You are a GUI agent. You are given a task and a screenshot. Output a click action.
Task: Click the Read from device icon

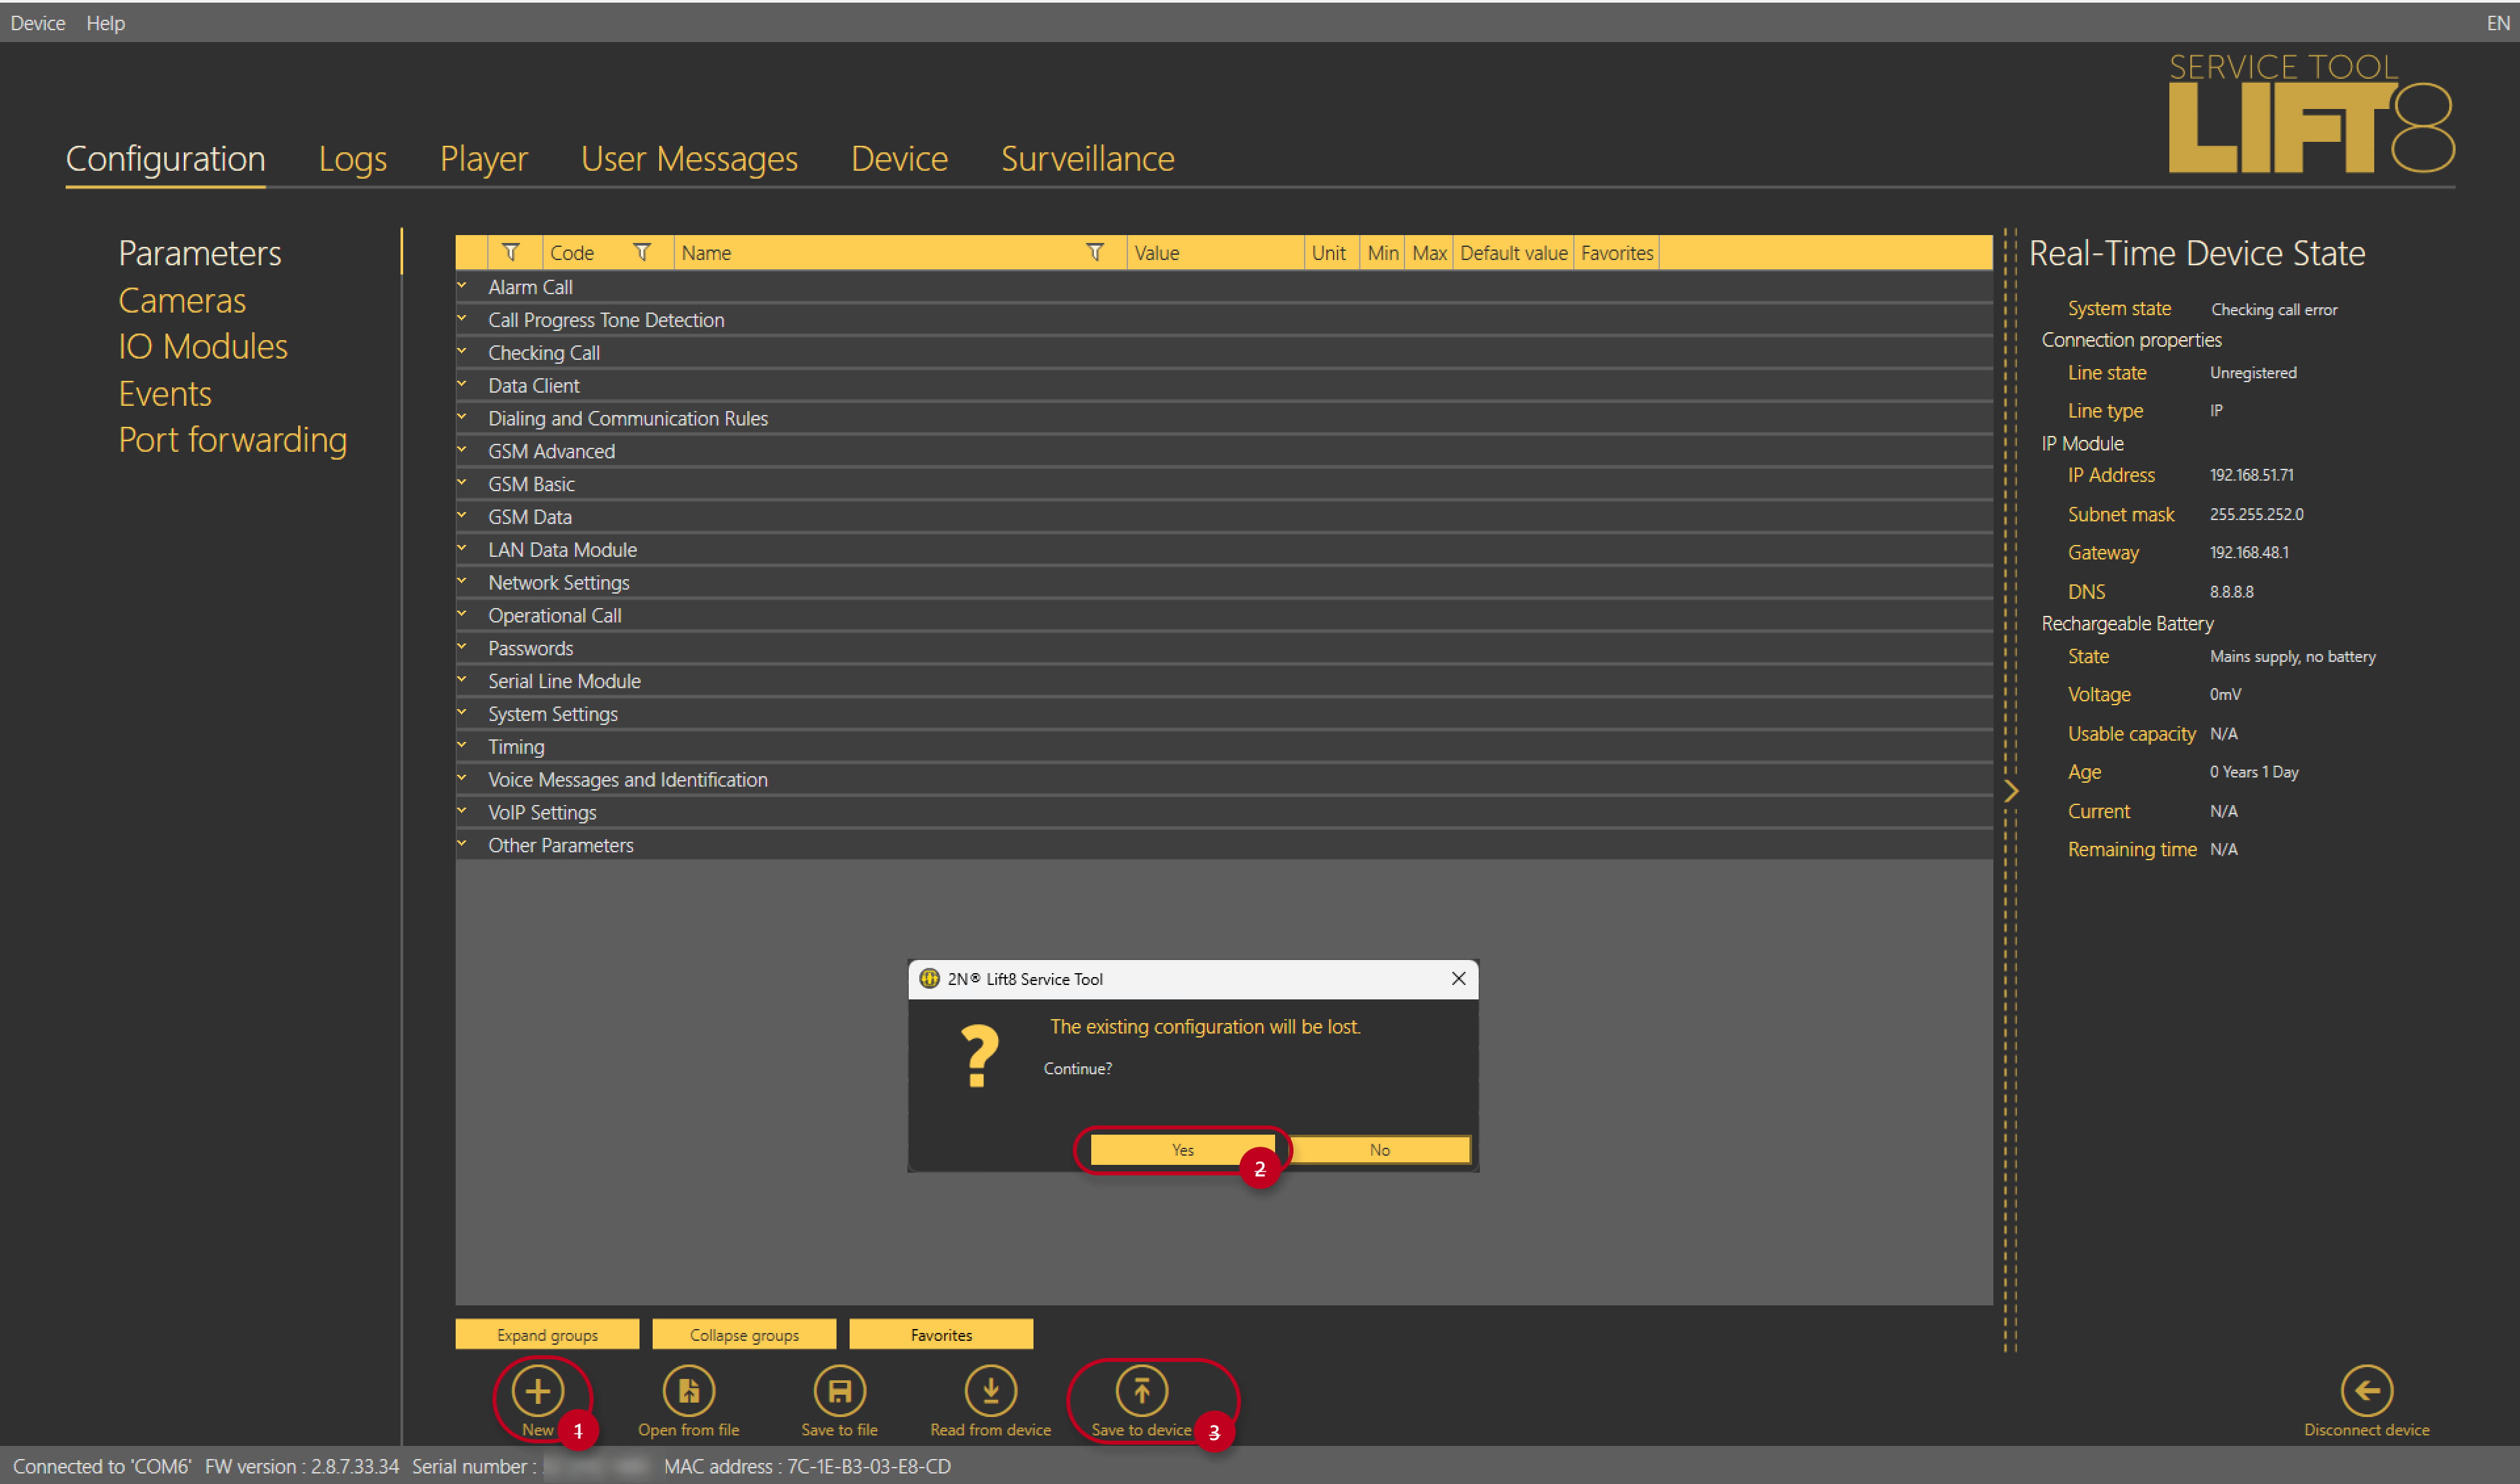click(x=991, y=1391)
